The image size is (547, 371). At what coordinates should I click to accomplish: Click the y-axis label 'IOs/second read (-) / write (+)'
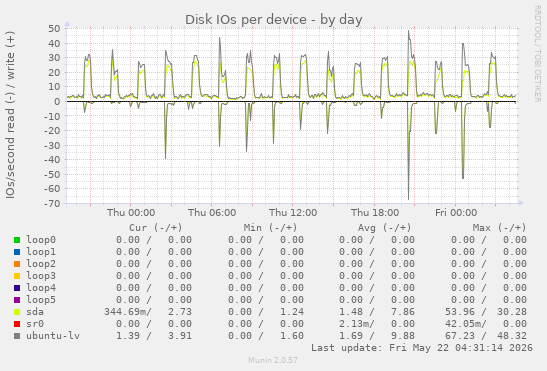point(10,115)
